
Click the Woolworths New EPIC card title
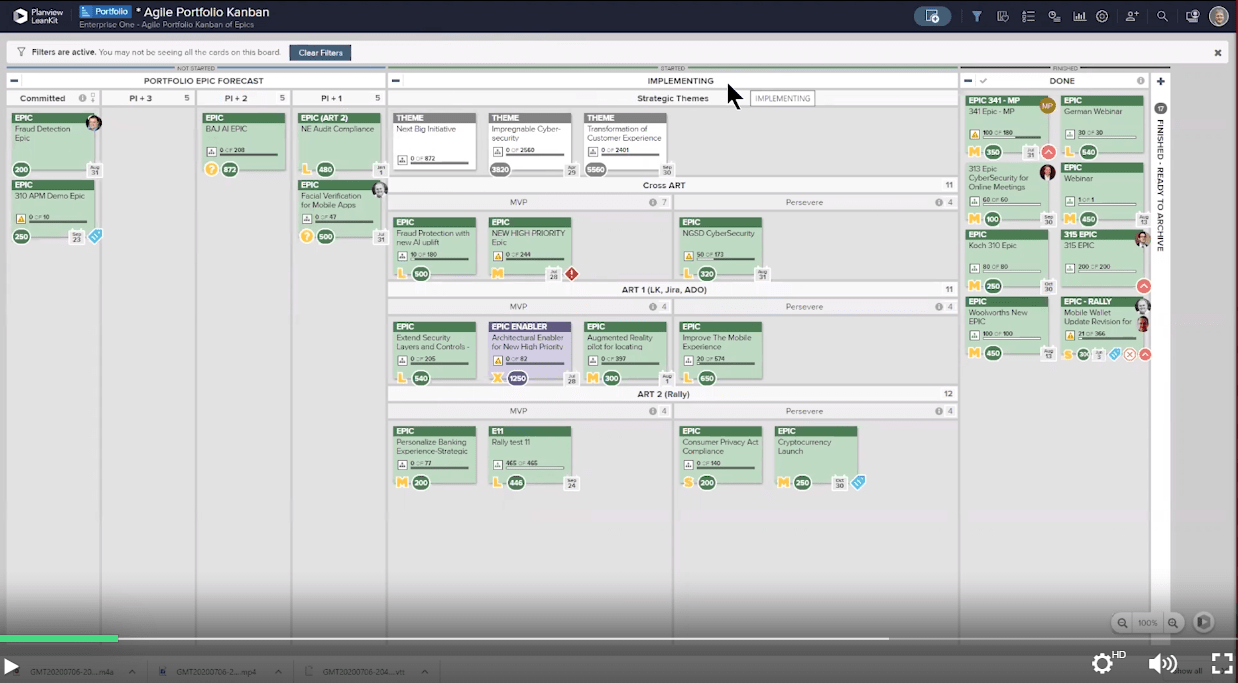click(x=998, y=316)
